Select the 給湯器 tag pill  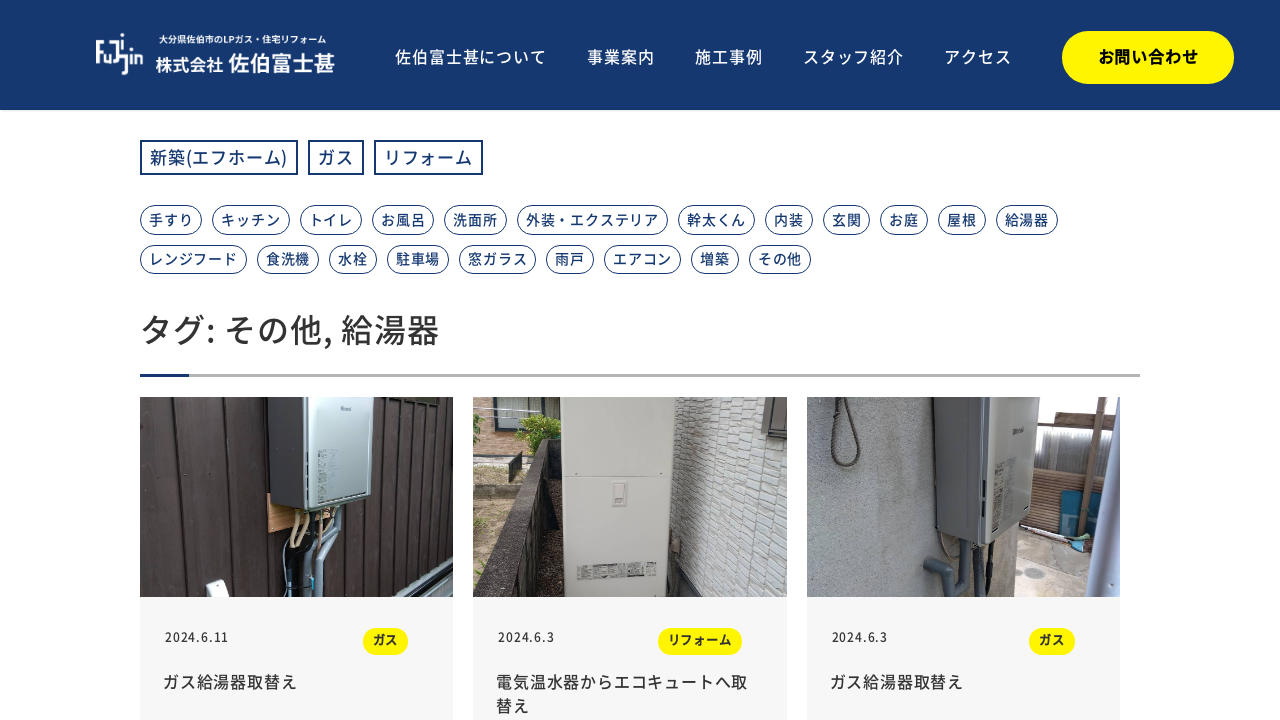point(1027,220)
